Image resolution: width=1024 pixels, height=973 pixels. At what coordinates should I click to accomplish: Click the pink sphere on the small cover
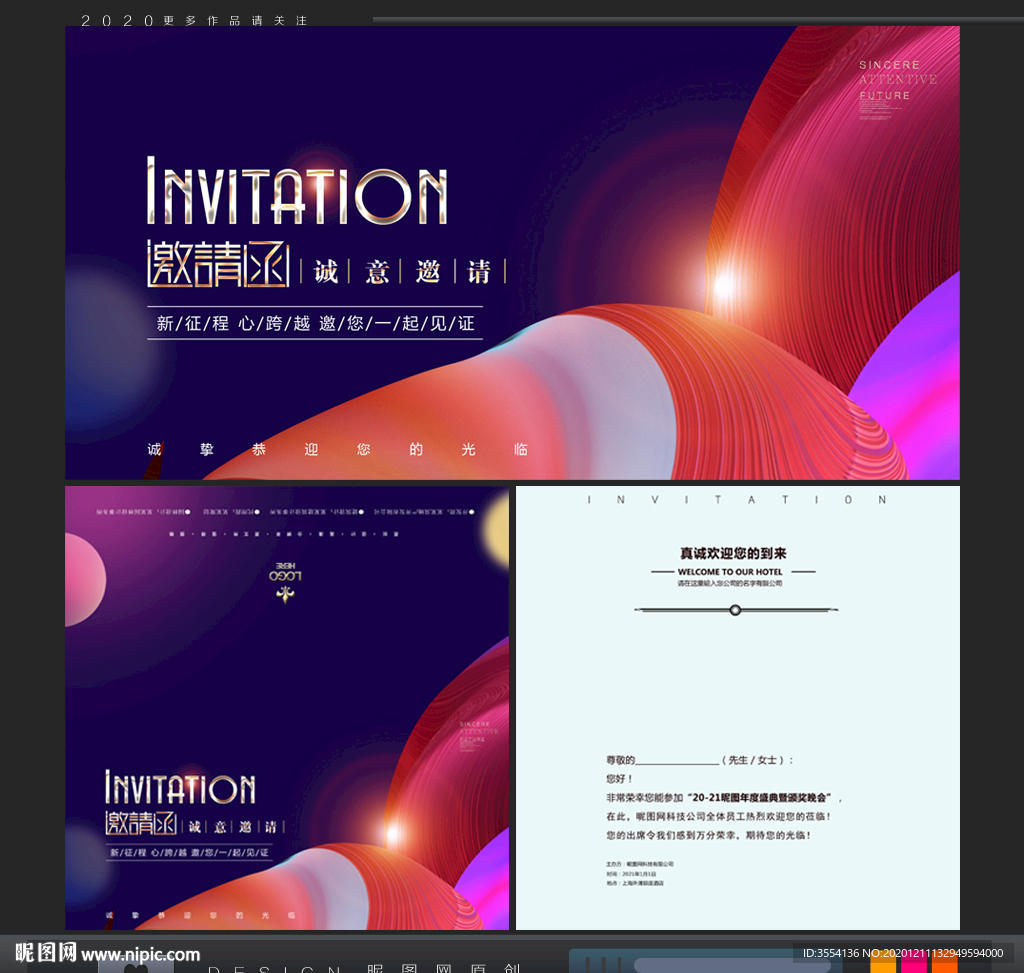(82, 580)
